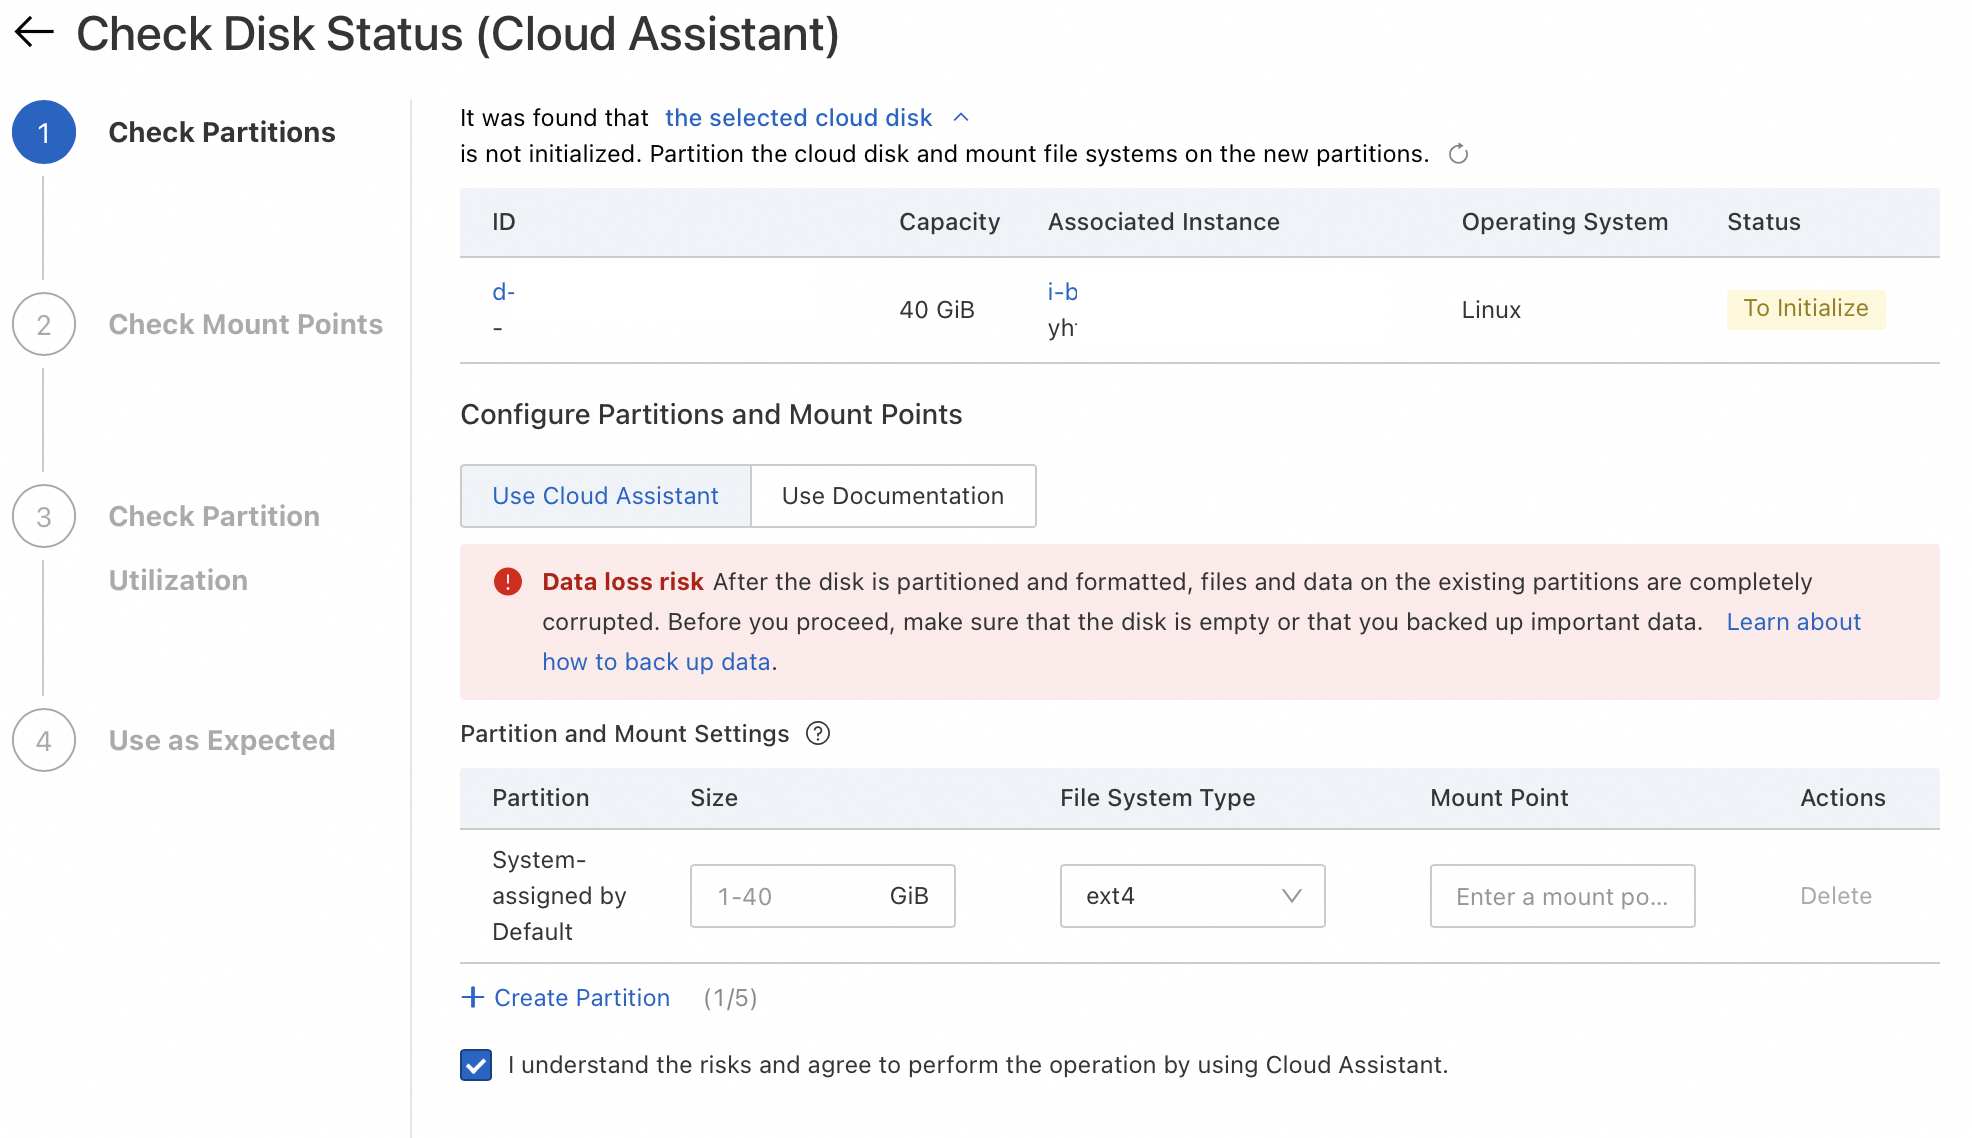Click the Check Mount Points step label
Image resolution: width=1972 pixels, height=1138 pixels.
coord(246,324)
